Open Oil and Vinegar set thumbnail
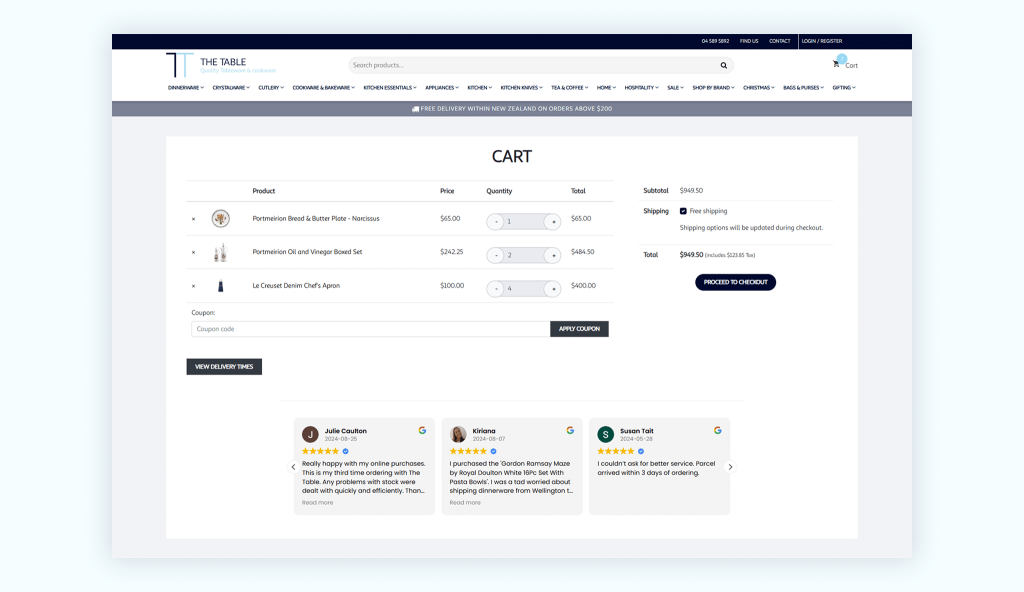 [x=221, y=252]
